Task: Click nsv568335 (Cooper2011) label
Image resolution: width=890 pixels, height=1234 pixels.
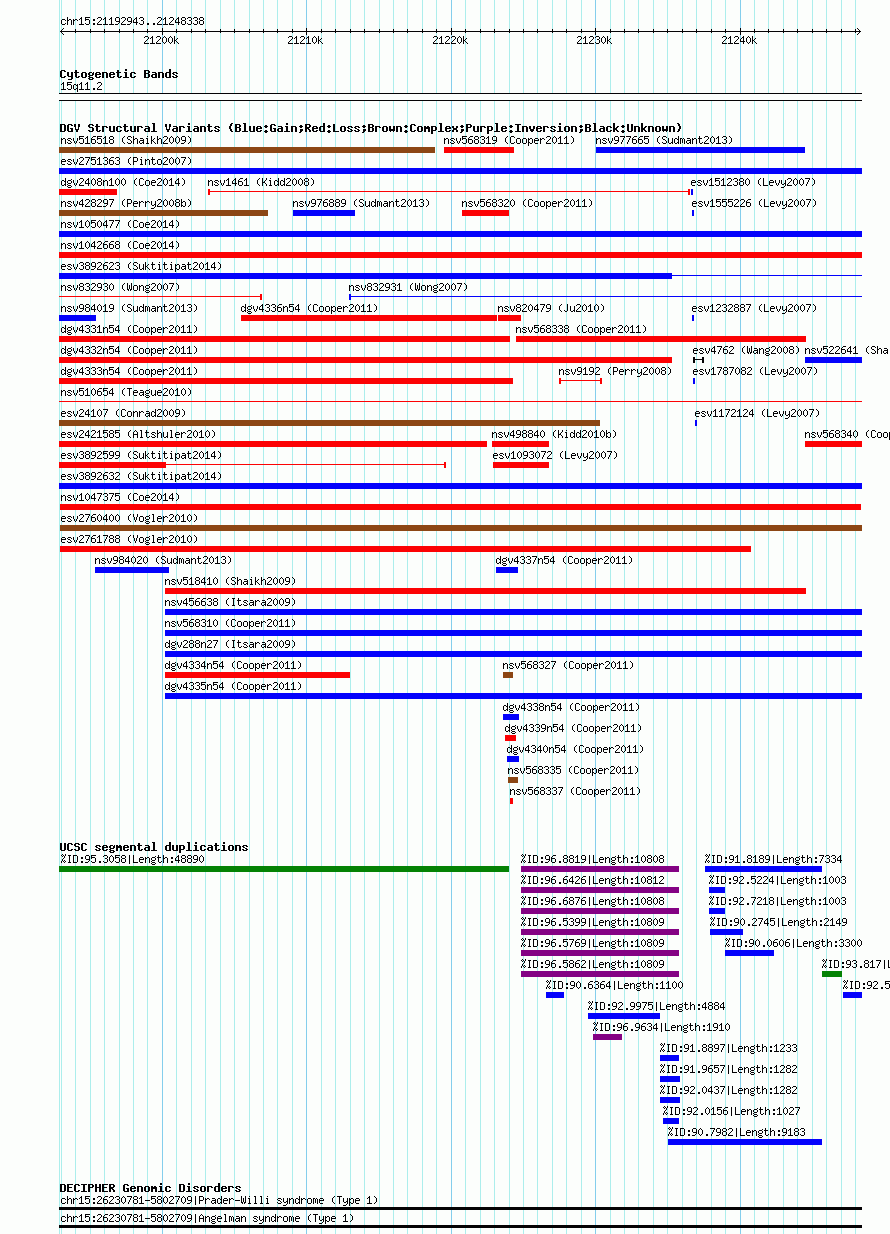Action: tap(574, 771)
